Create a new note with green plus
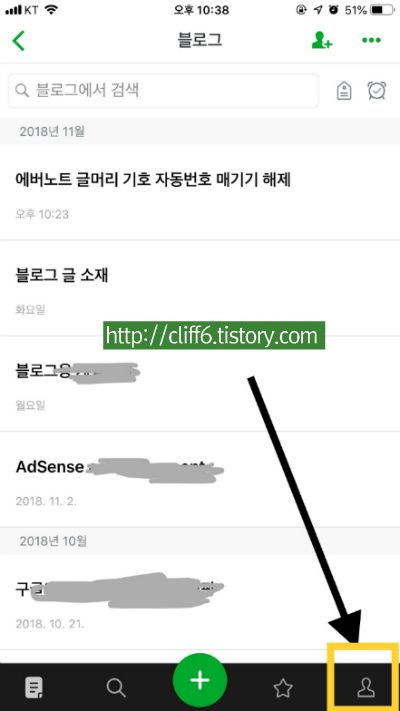Viewport: 400px width, 711px height. click(200, 681)
